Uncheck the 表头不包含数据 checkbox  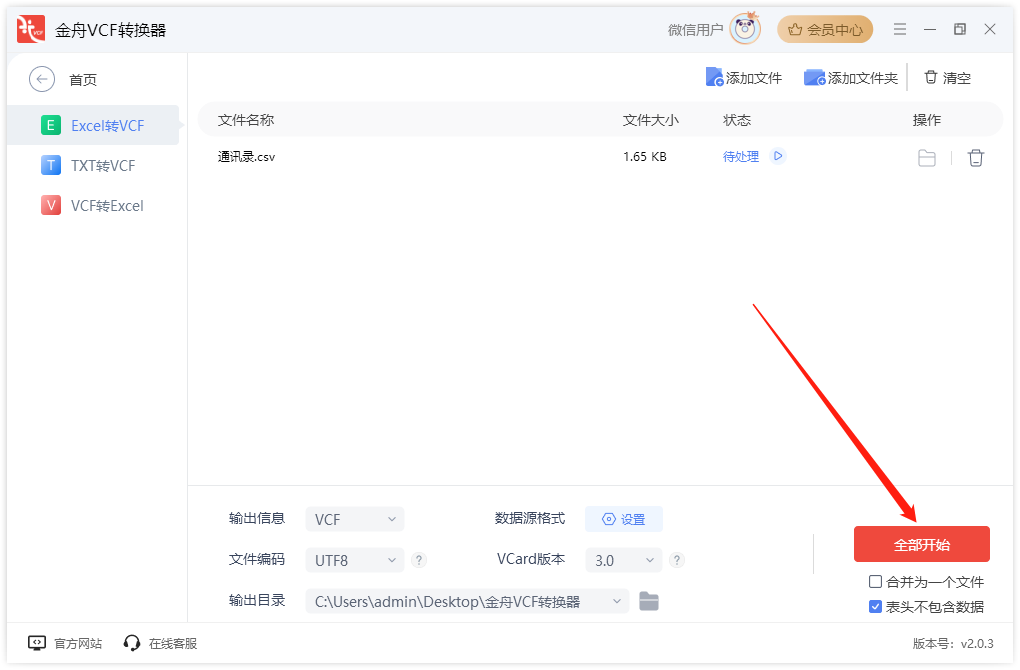[x=876, y=607]
